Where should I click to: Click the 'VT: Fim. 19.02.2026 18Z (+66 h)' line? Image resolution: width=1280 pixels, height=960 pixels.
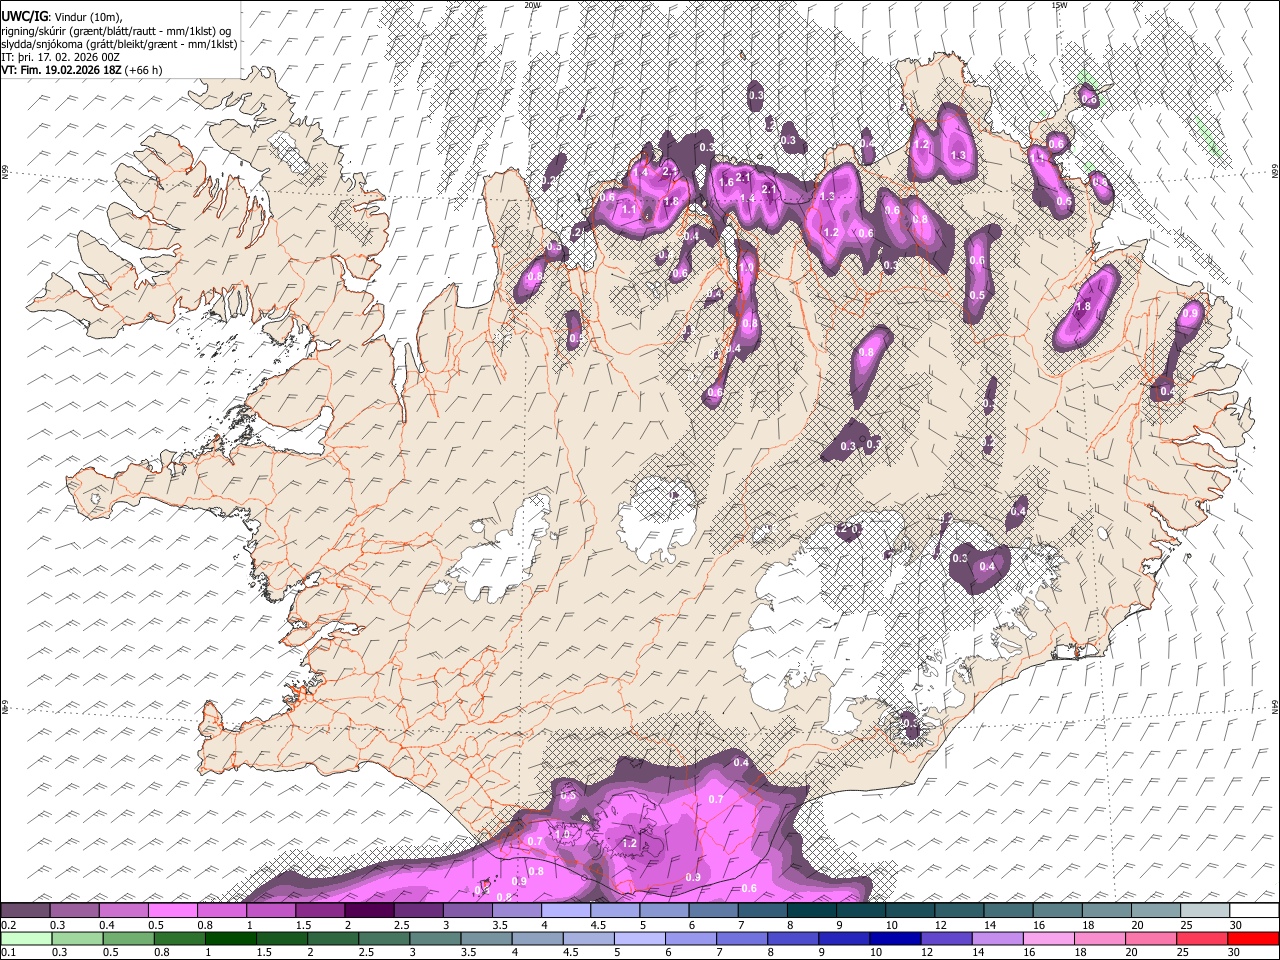click(x=82, y=70)
